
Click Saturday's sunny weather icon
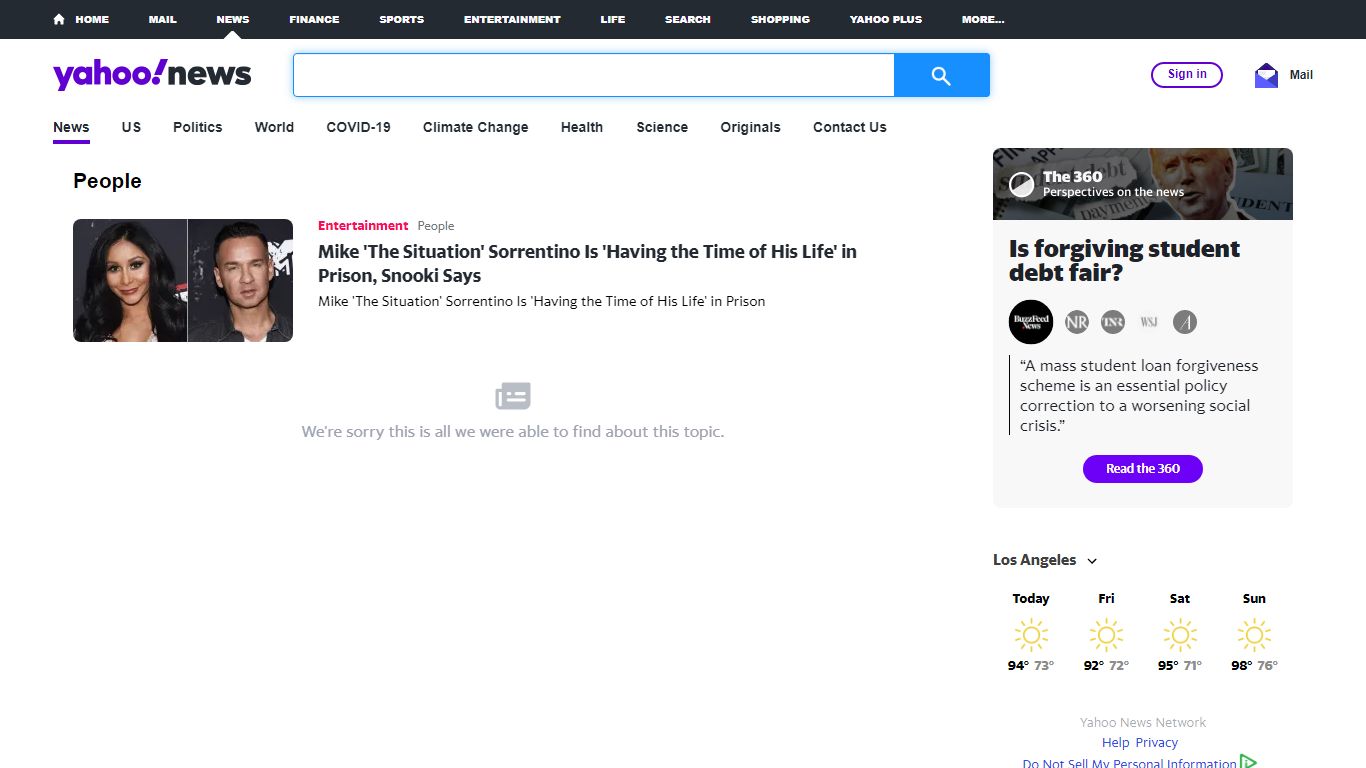point(1180,635)
